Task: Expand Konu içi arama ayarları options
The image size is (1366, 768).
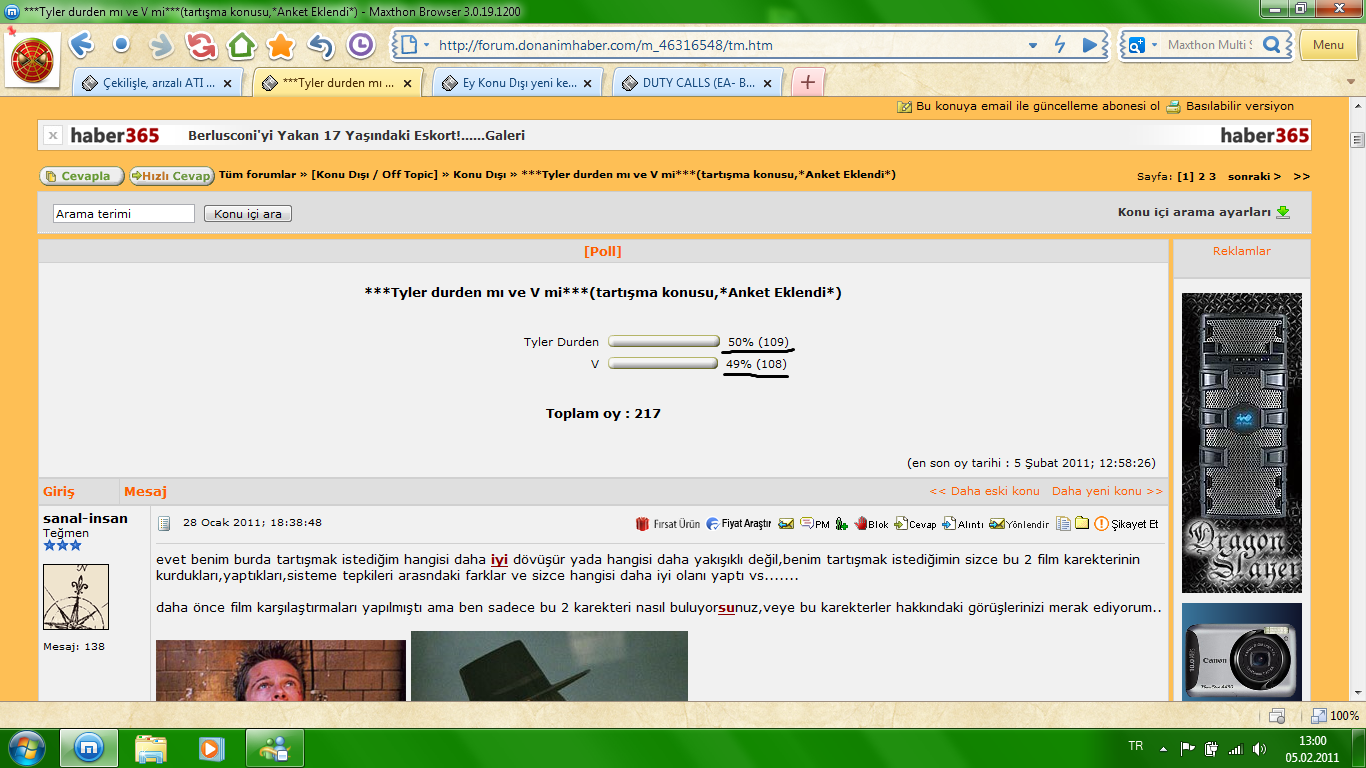Action: click(x=1283, y=212)
